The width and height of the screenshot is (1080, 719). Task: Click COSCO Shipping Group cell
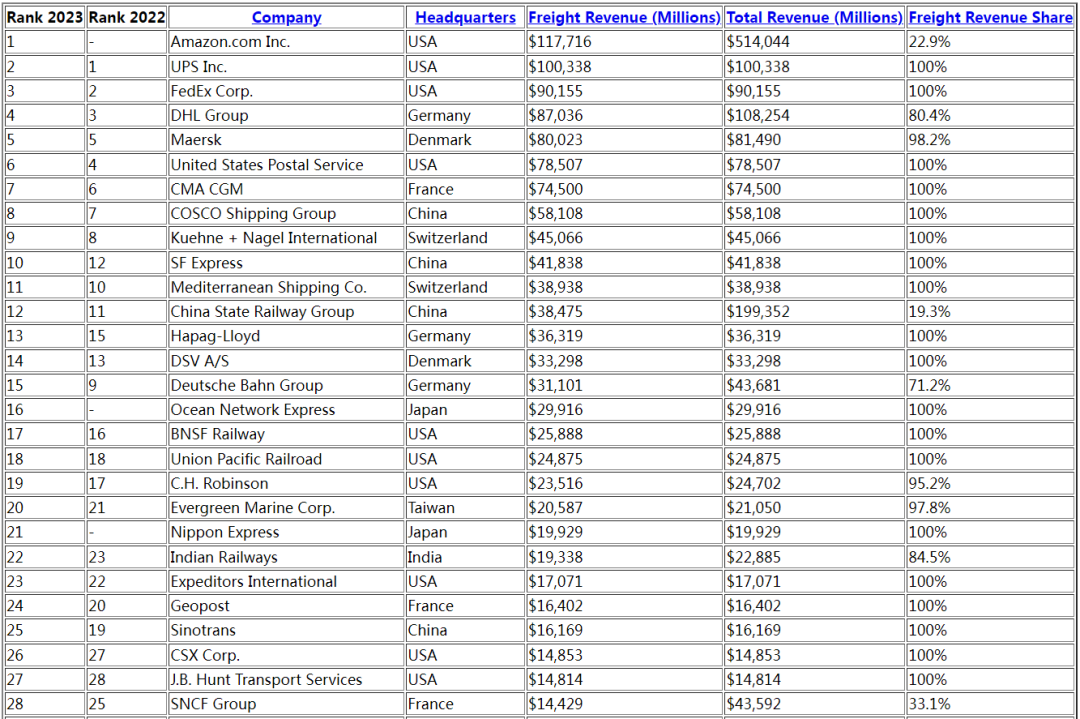[x=287, y=213]
